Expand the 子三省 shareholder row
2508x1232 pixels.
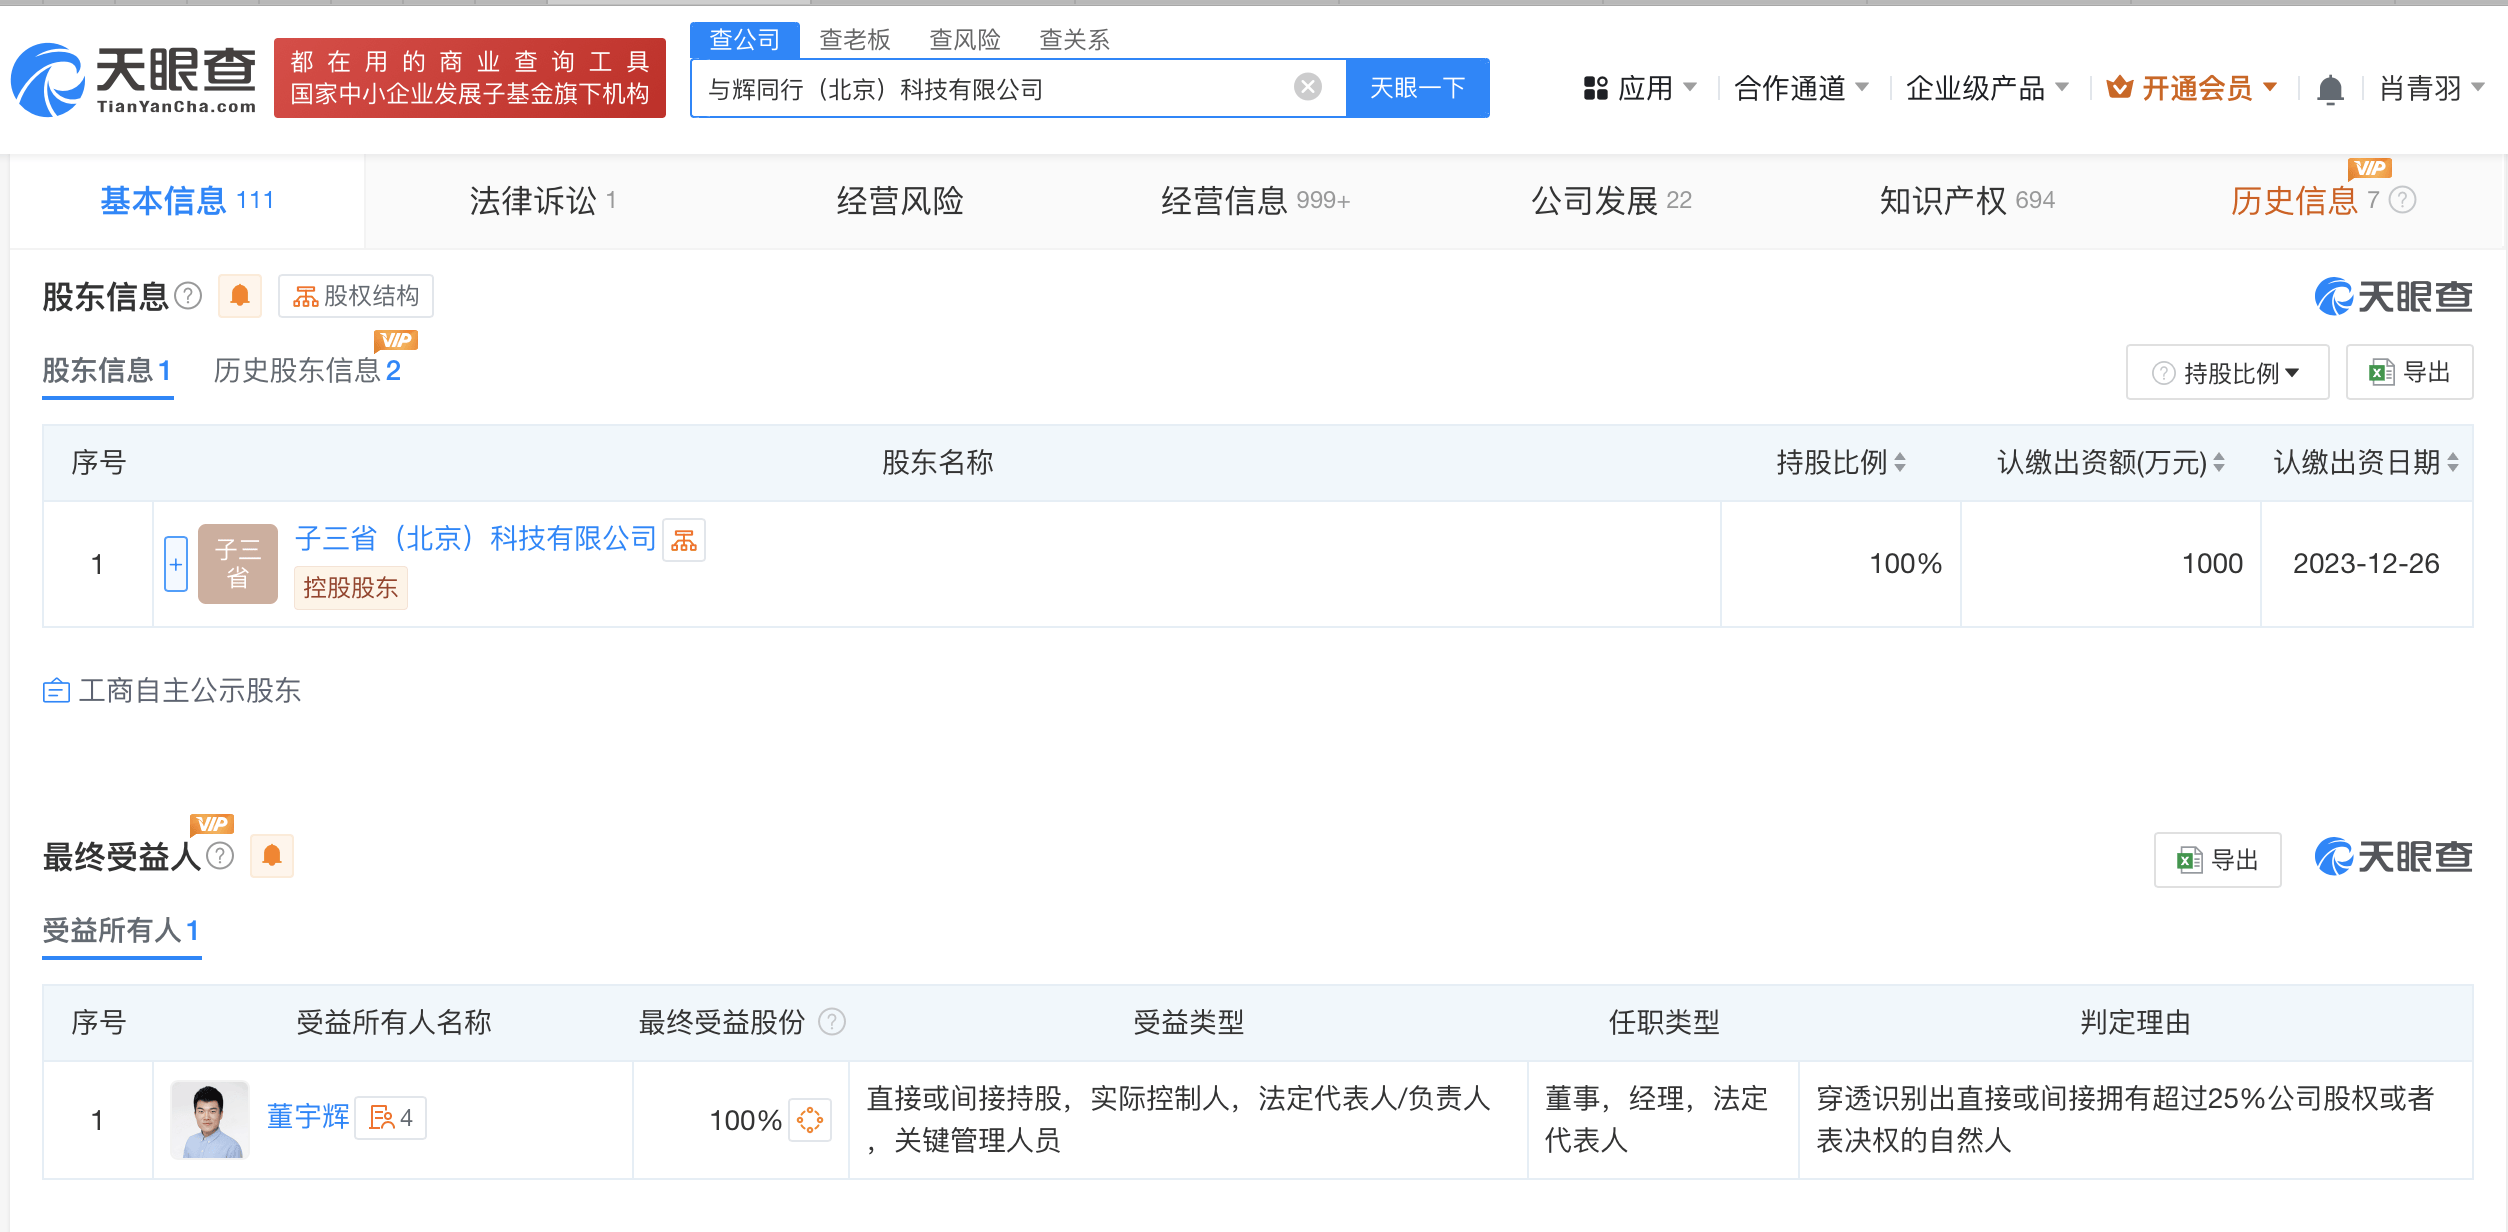[x=176, y=564]
